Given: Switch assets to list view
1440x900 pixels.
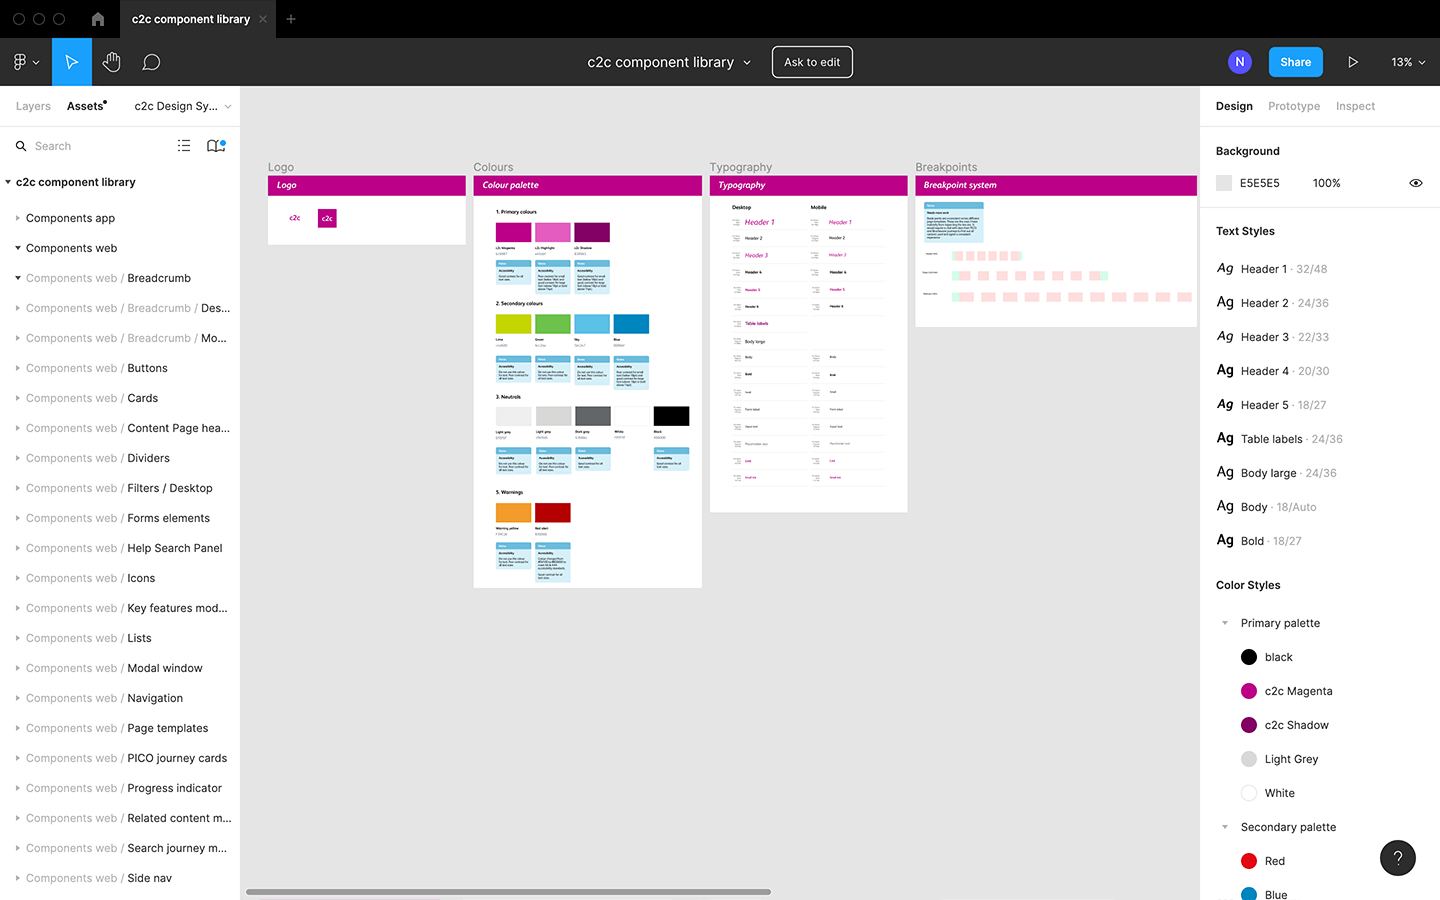Looking at the screenshot, I should 184,146.
